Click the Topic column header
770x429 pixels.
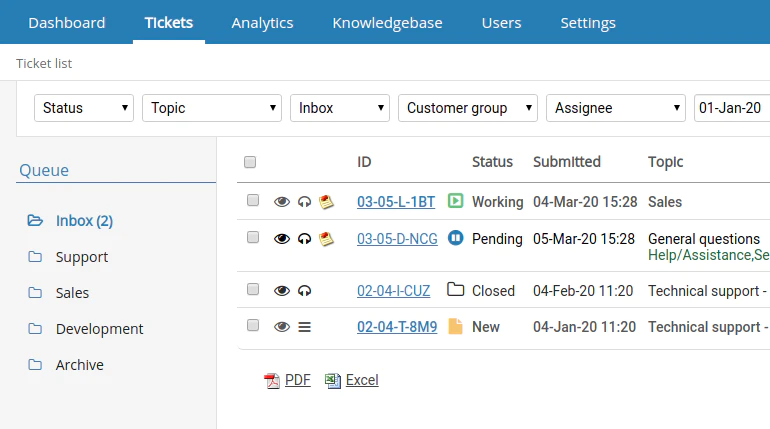pos(665,162)
